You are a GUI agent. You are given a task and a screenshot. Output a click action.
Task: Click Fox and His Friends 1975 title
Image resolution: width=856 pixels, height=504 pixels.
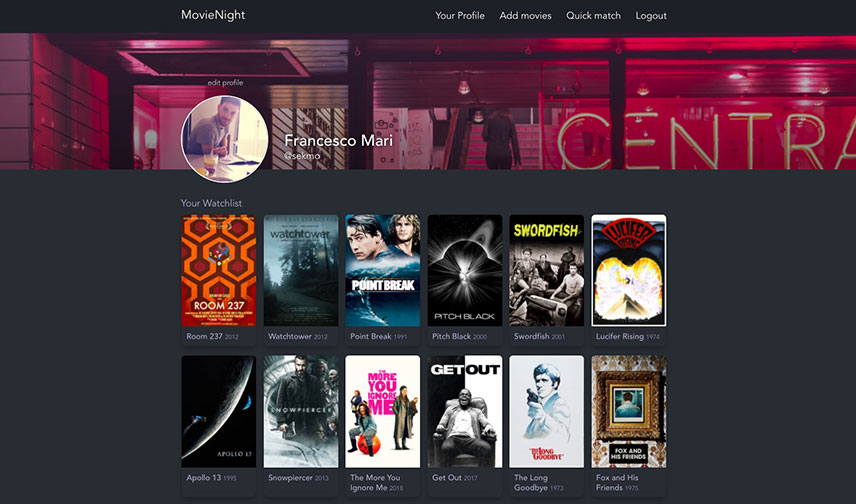[617, 482]
